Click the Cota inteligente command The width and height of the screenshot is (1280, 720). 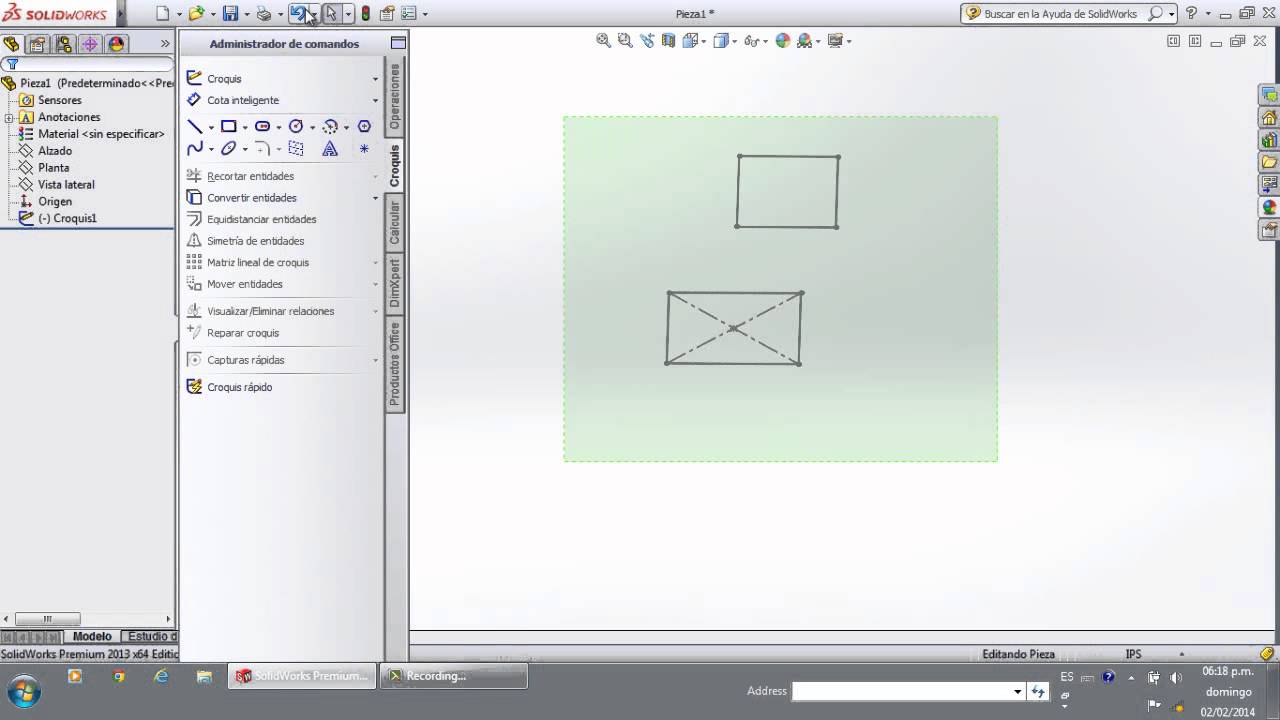click(233, 100)
